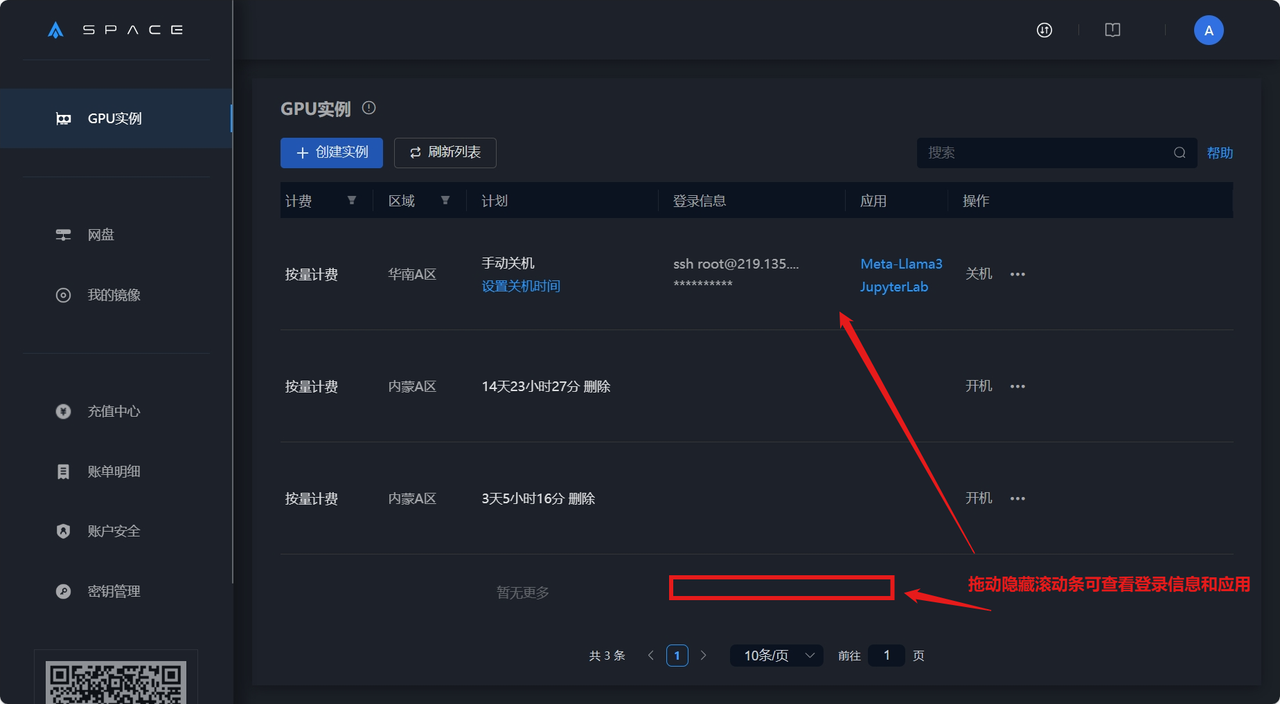Image resolution: width=1280 pixels, height=704 pixels.
Task: Click ssh root@219.135 login info
Action: [736, 264]
